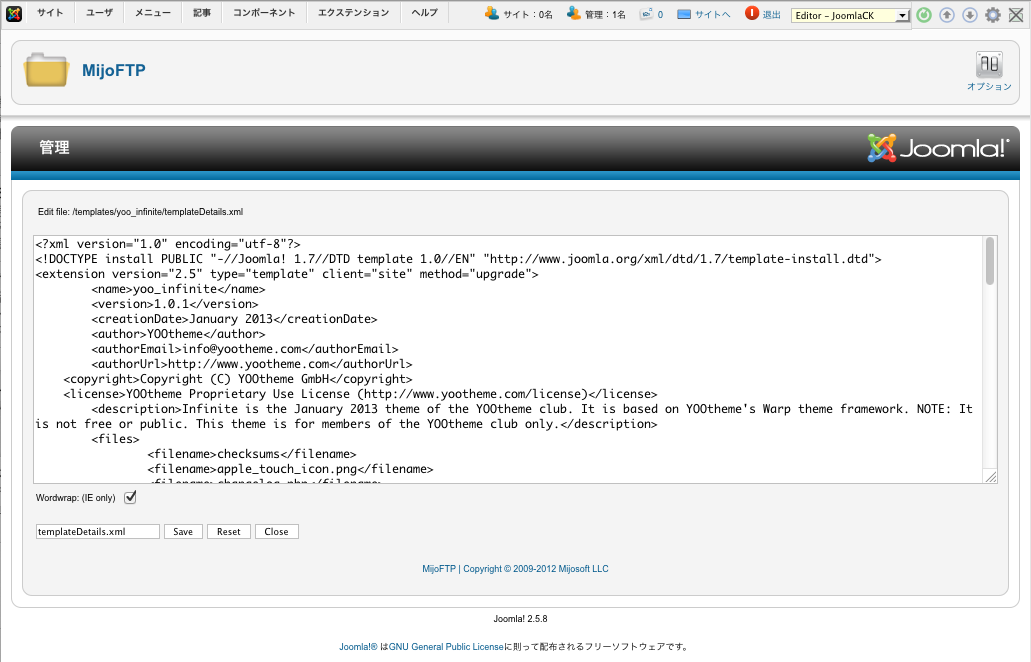This screenshot has height=662, width=1031.
Task: Click the down arrow circle icon
Action: [969, 15]
